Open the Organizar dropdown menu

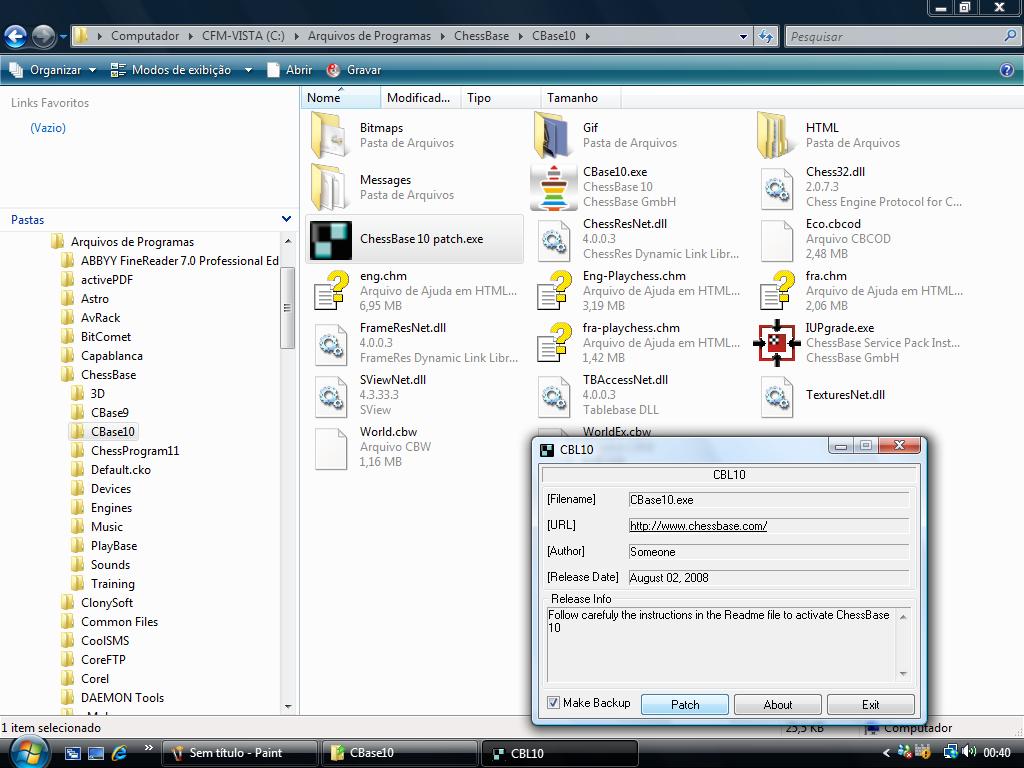tap(52, 70)
